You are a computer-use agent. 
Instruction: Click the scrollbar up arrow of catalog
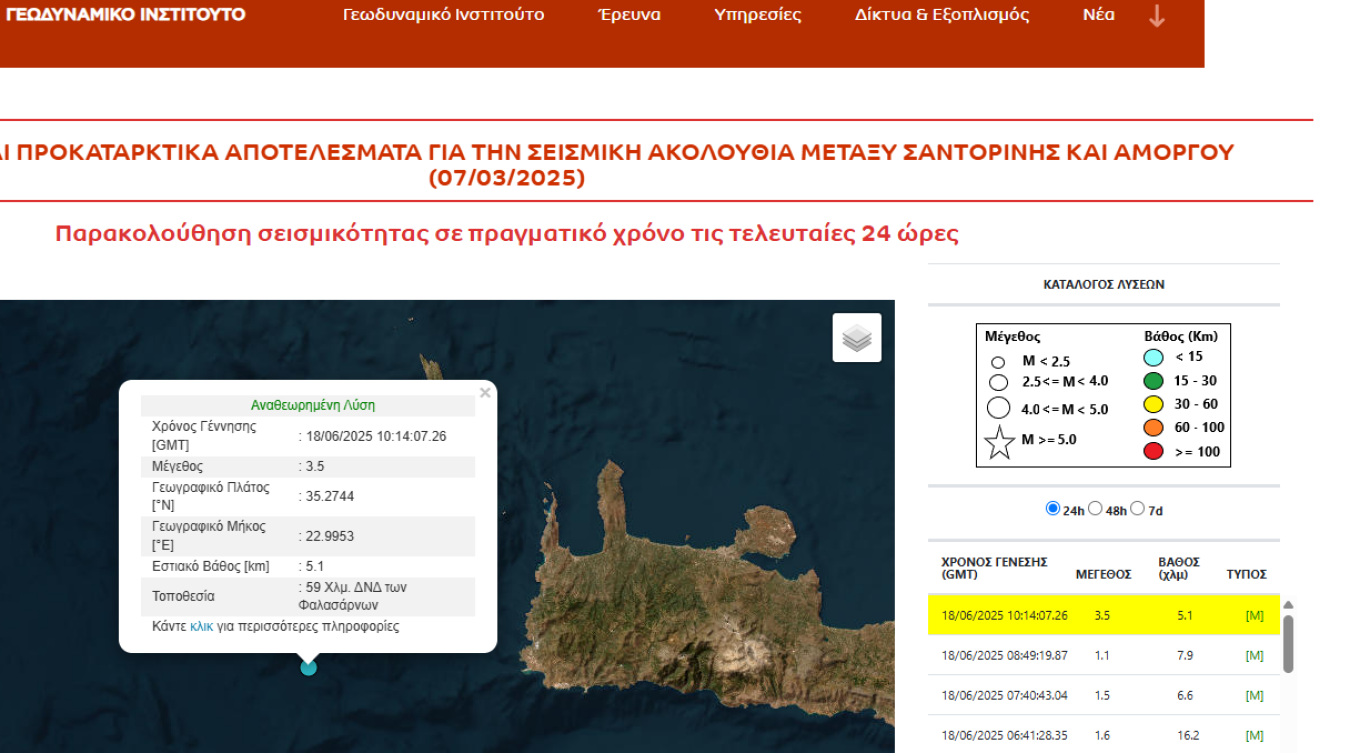[x=1288, y=604]
